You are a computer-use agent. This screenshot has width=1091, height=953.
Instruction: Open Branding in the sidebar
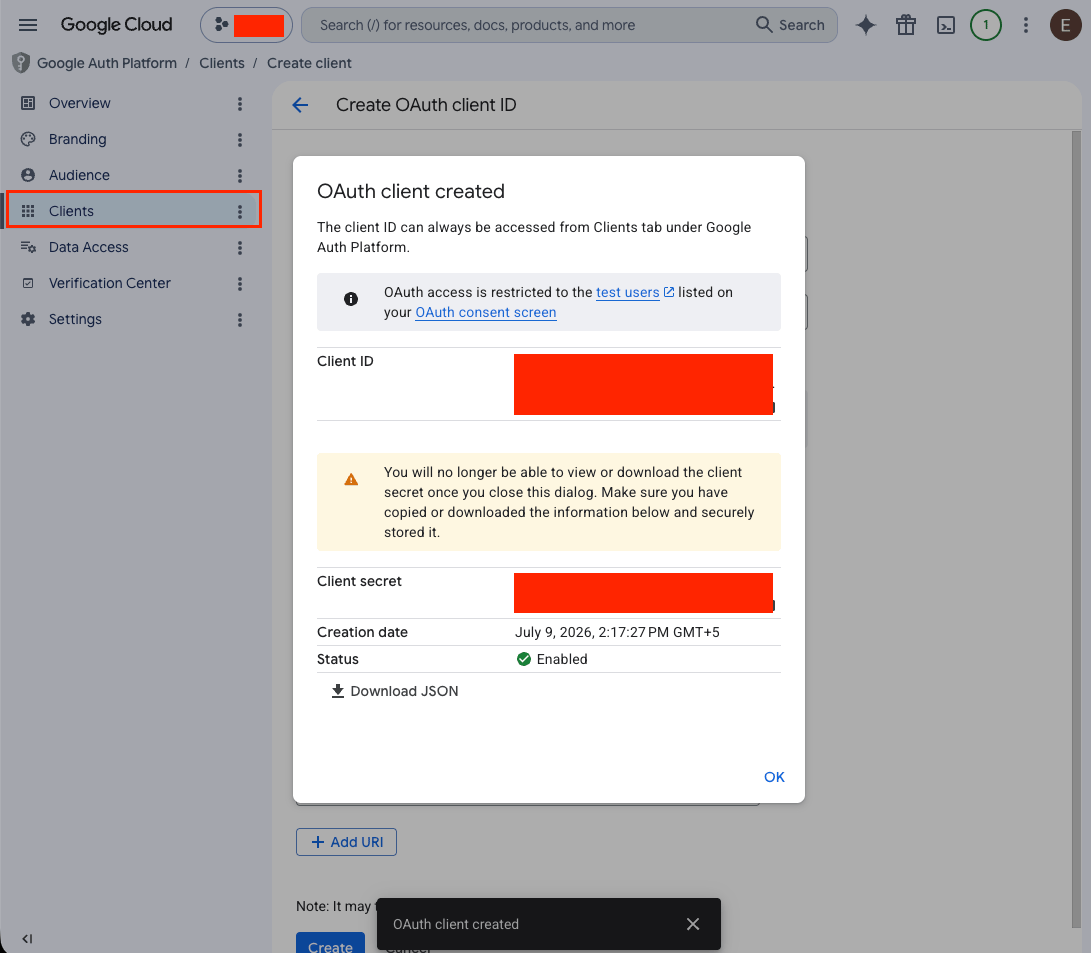77,139
